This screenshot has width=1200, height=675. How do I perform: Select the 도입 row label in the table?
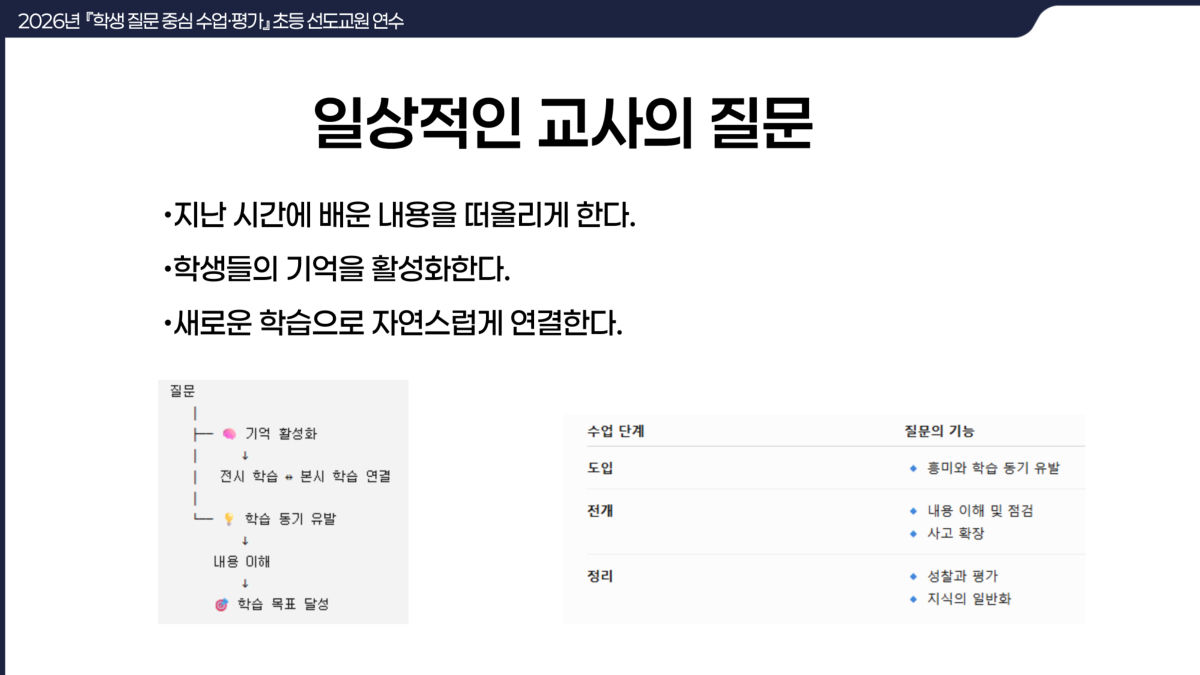[x=600, y=468]
